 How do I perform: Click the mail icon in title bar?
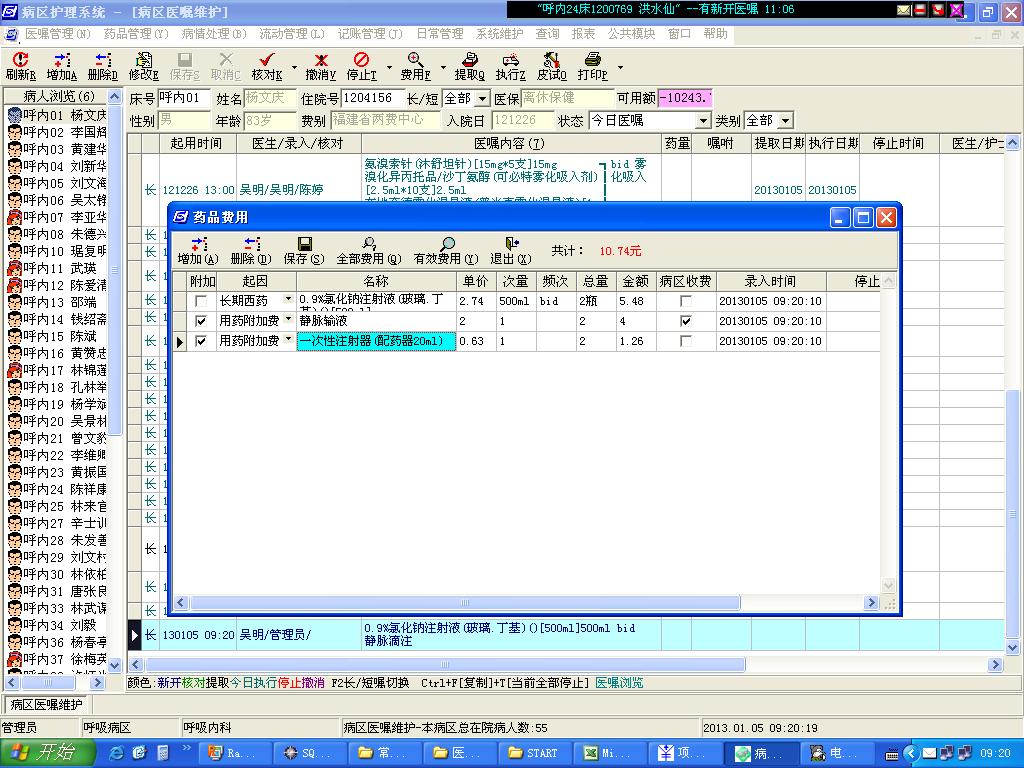pyautogui.click(x=904, y=10)
